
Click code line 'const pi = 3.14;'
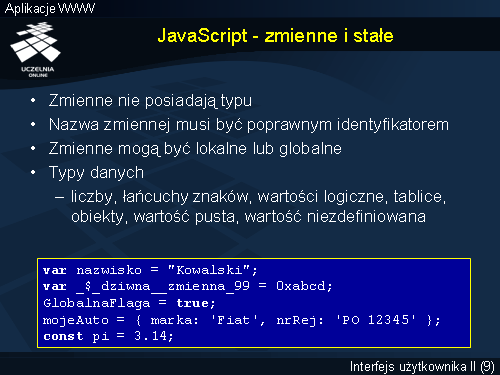click(x=108, y=336)
